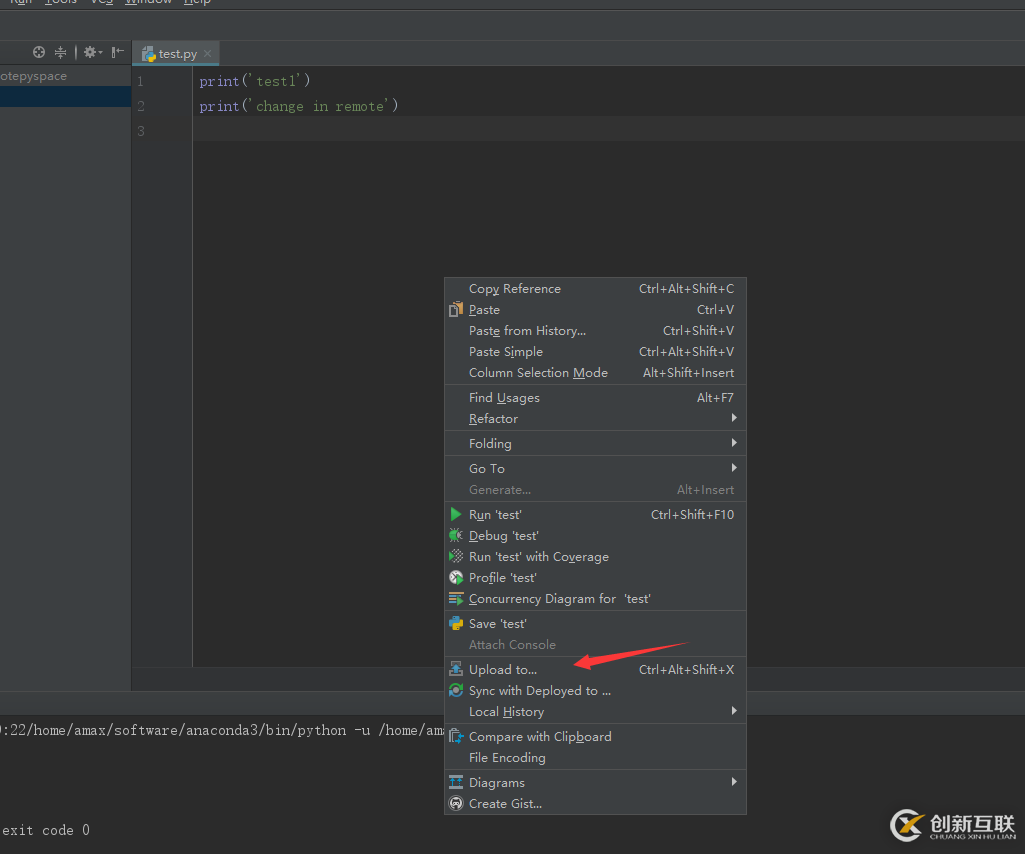This screenshot has height=854, width=1025.
Task: Switch to the test.py editor tab
Action: (x=176, y=54)
